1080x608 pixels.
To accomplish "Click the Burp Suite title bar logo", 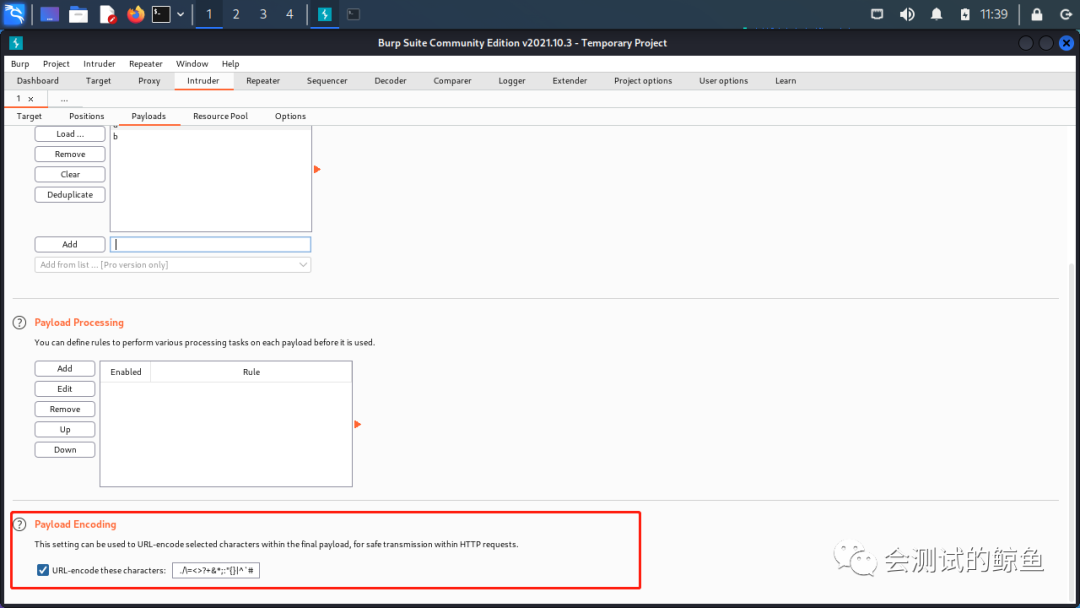I will (16, 43).
